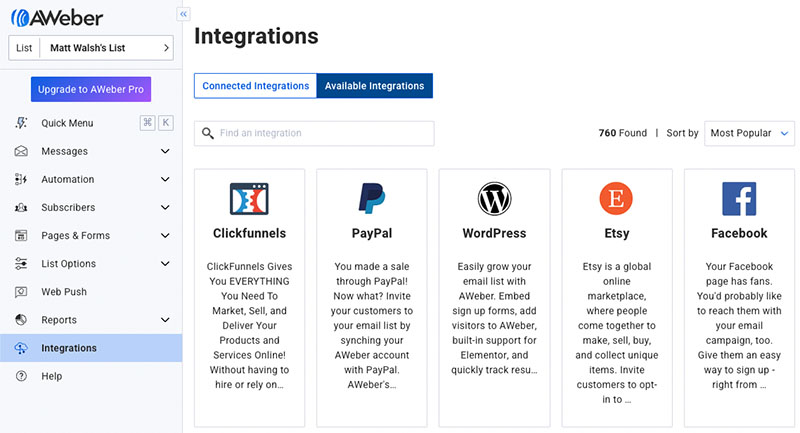The width and height of the screenshot is (800, 433).
Task: Expand the Pages & Forms chevron
Action: (x=165, y=235)
